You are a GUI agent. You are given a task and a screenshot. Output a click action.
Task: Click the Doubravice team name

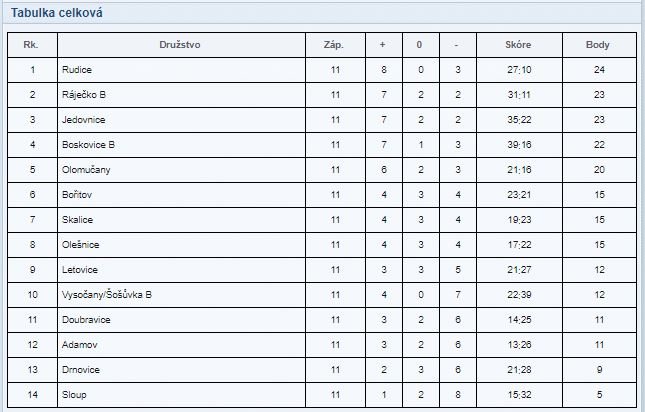tap(86, 320)
